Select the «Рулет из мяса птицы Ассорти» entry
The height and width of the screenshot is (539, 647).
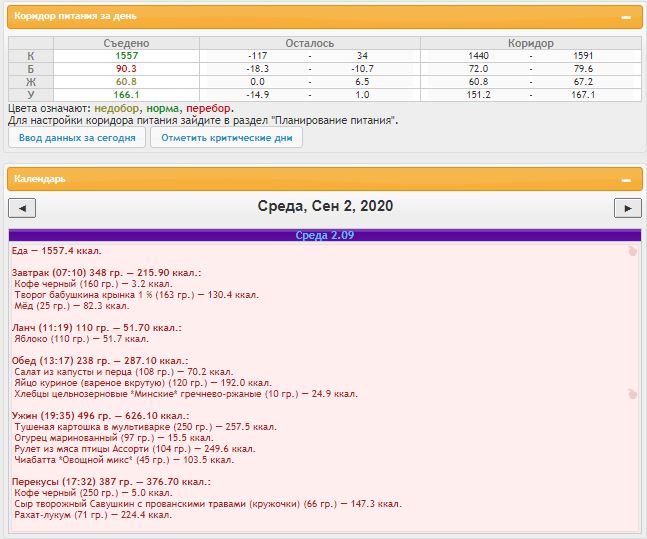135,449
